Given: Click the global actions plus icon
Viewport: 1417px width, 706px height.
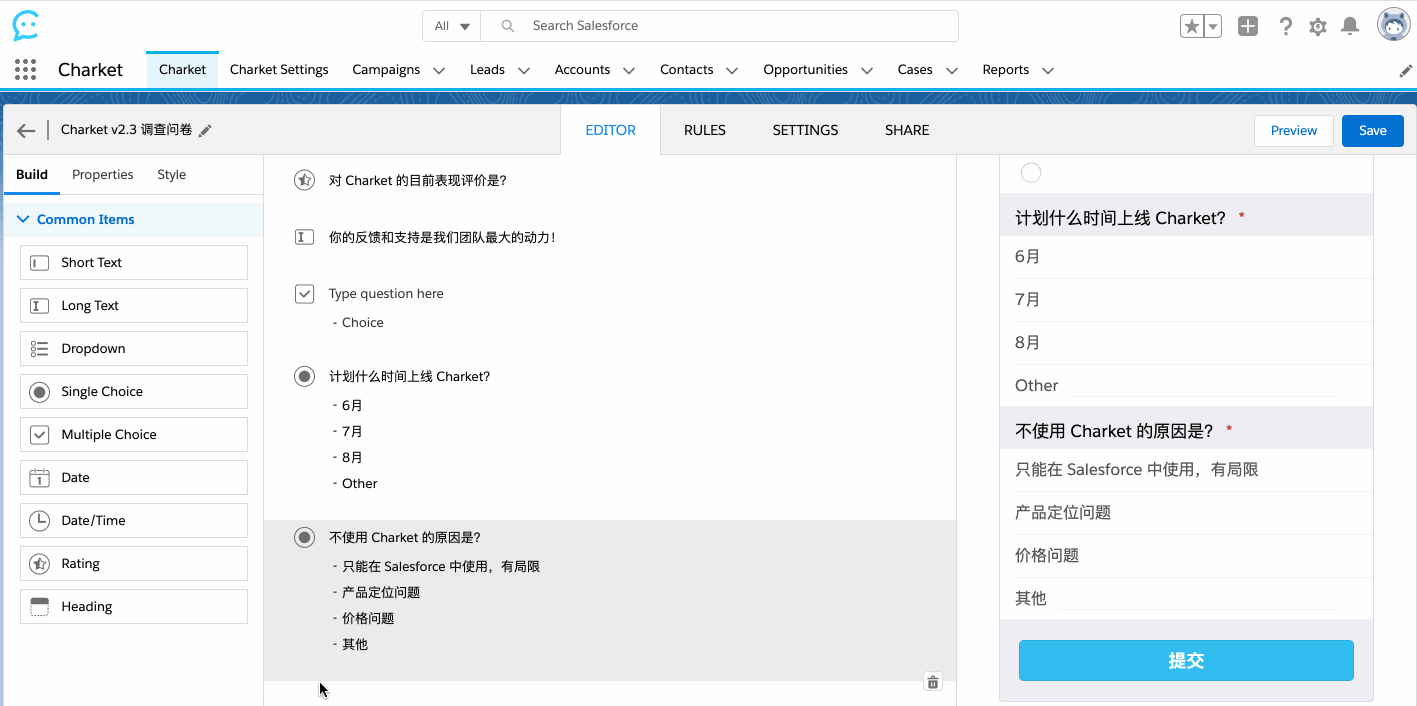Looking at the screenshot, I should (1248, 26).
